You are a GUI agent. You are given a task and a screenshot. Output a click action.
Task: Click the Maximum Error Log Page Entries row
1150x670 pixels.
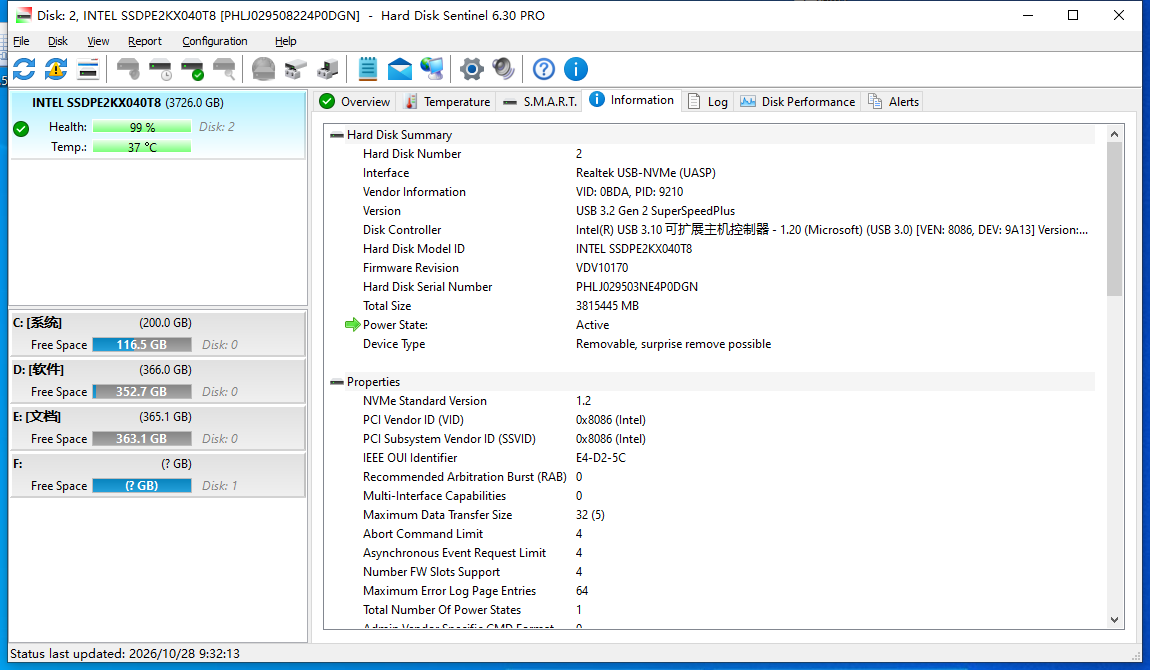tap(711, 591)
